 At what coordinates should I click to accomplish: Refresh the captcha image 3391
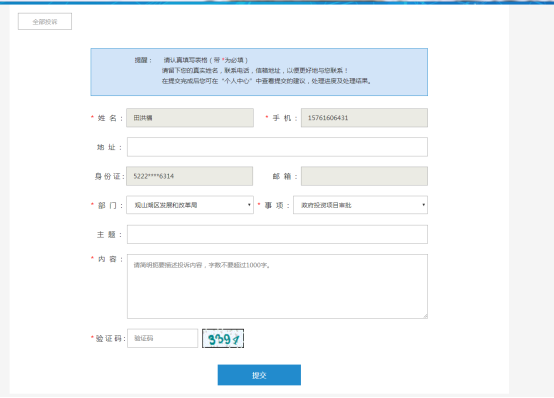click(223, 339)
